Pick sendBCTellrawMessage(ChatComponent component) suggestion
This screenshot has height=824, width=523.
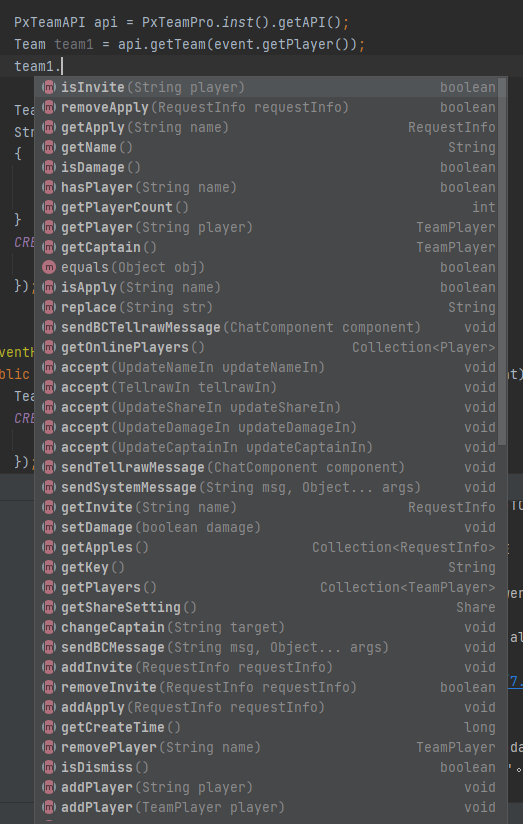tap(268, 327)
